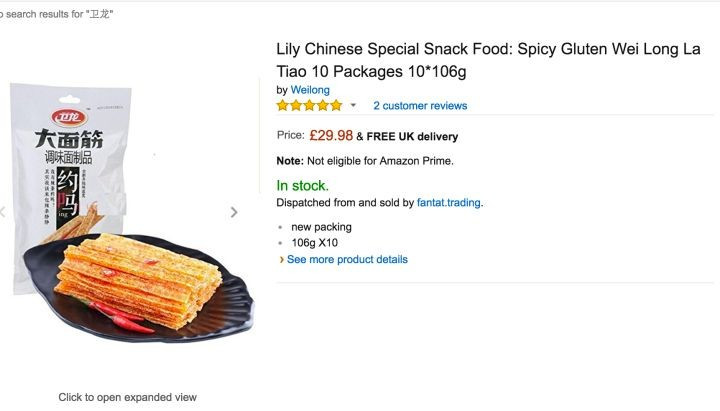This screenshot has width=720, height=411.
Task: Click the previous image arrow
Action: point(3,212)
